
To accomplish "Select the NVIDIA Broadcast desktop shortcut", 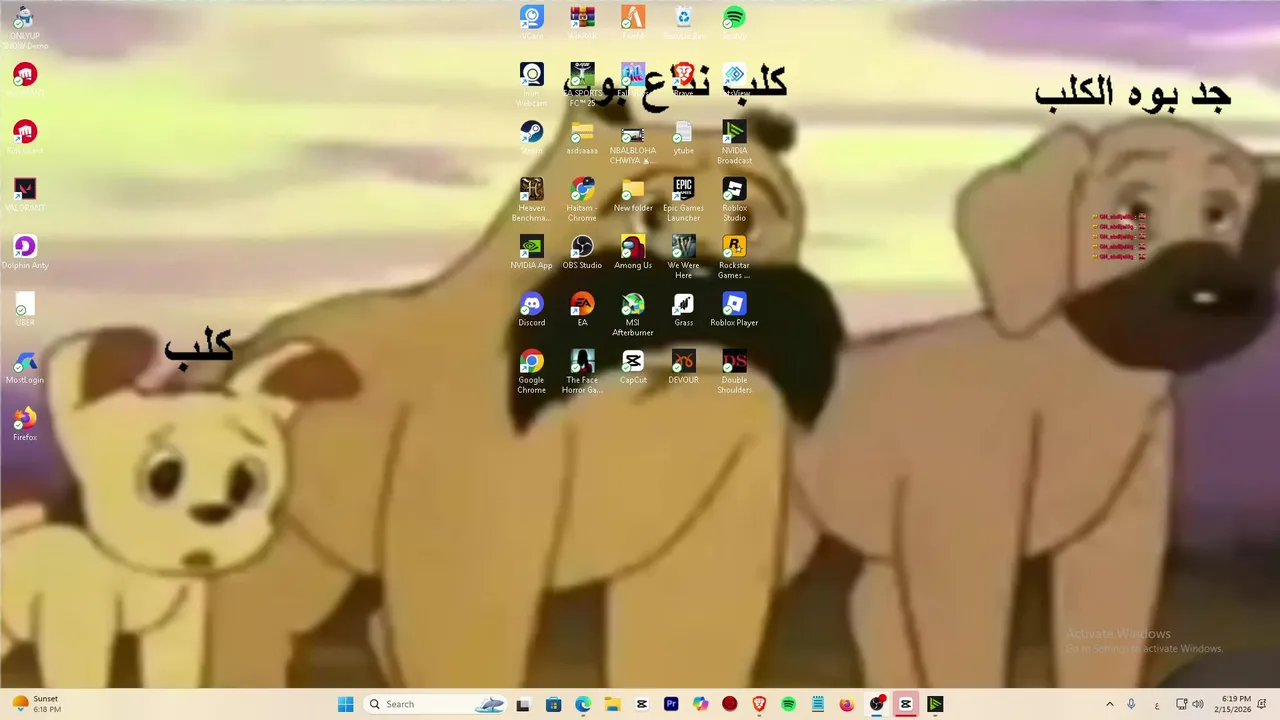I will (x=734, y=143).
